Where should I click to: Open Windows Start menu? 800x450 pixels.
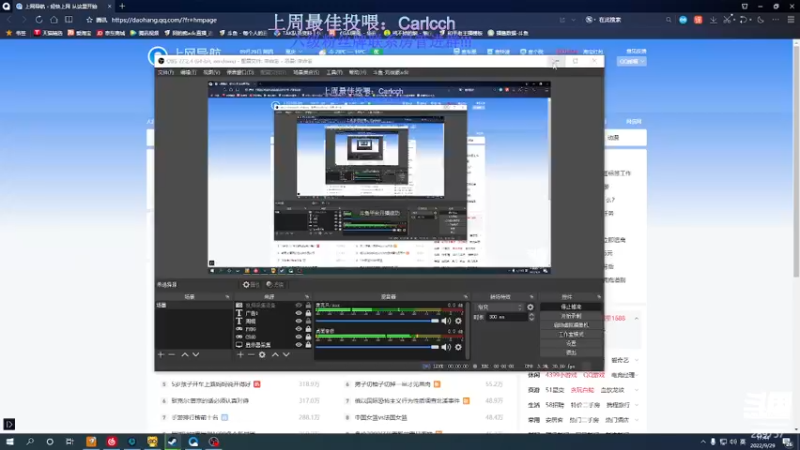pyautogui.click(x=10, y=442)
